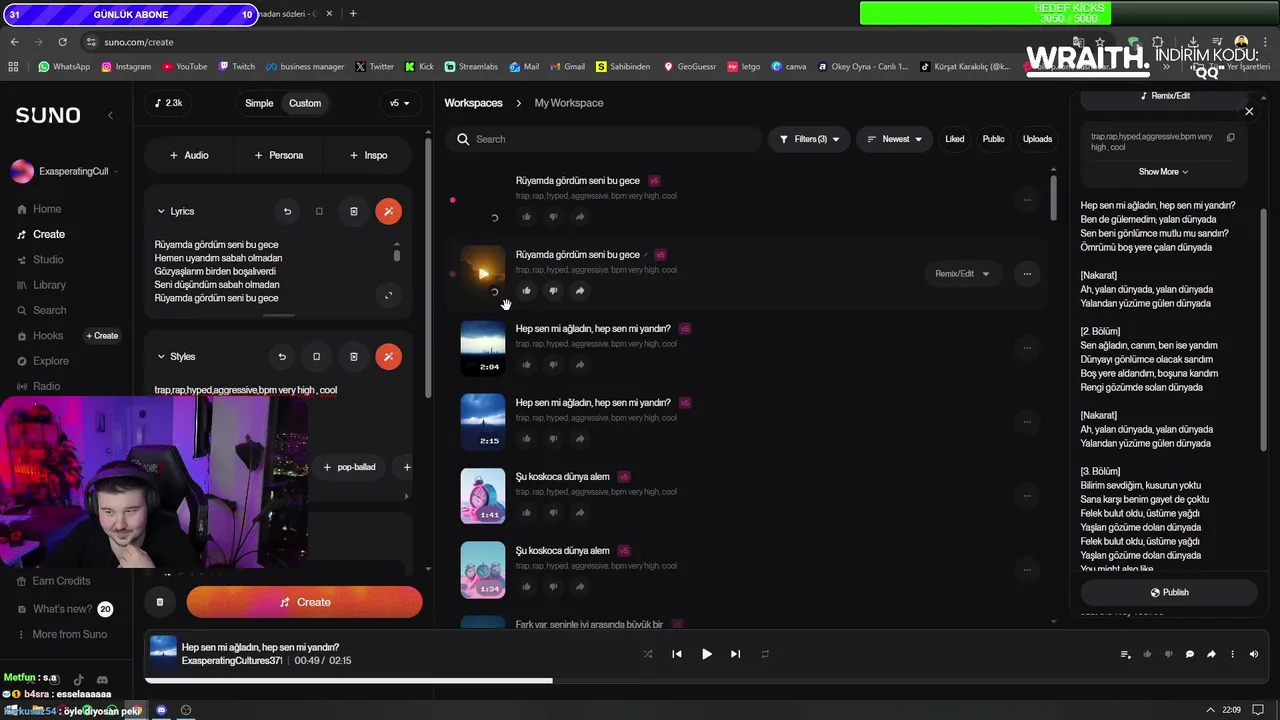The image size is (1280, 720).
Task: Open more options for the 2:04 song
Action: coord(1027,348)
